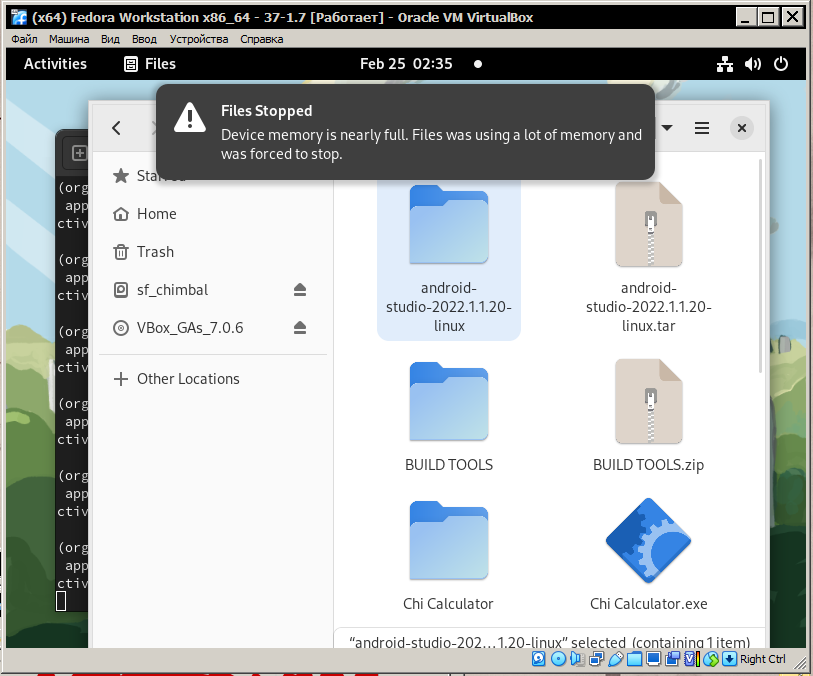
Task: Open the Справка menu in VirtualBox
Action: 261,39
